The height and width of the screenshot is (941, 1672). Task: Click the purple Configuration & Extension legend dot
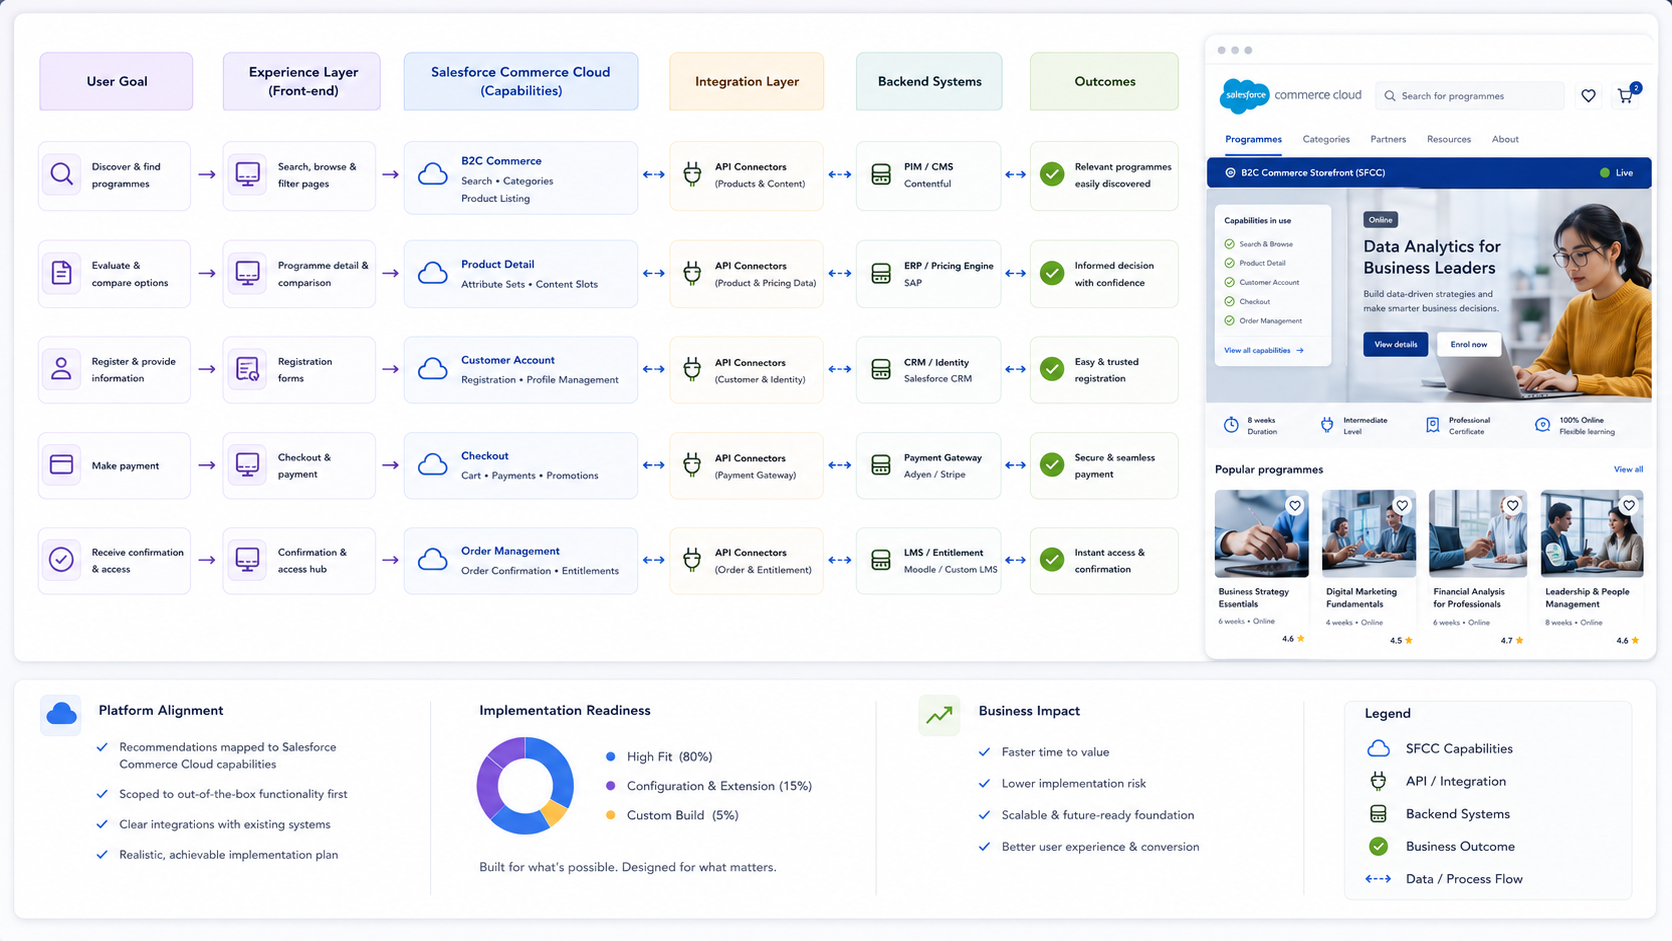coord(610,786)
